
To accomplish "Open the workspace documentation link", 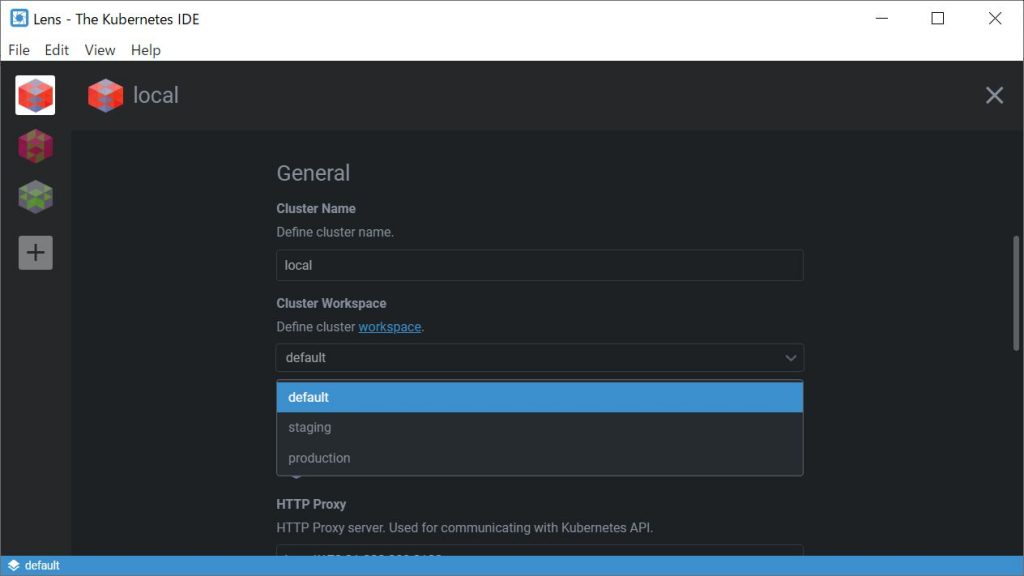I will tap(390, 327).
